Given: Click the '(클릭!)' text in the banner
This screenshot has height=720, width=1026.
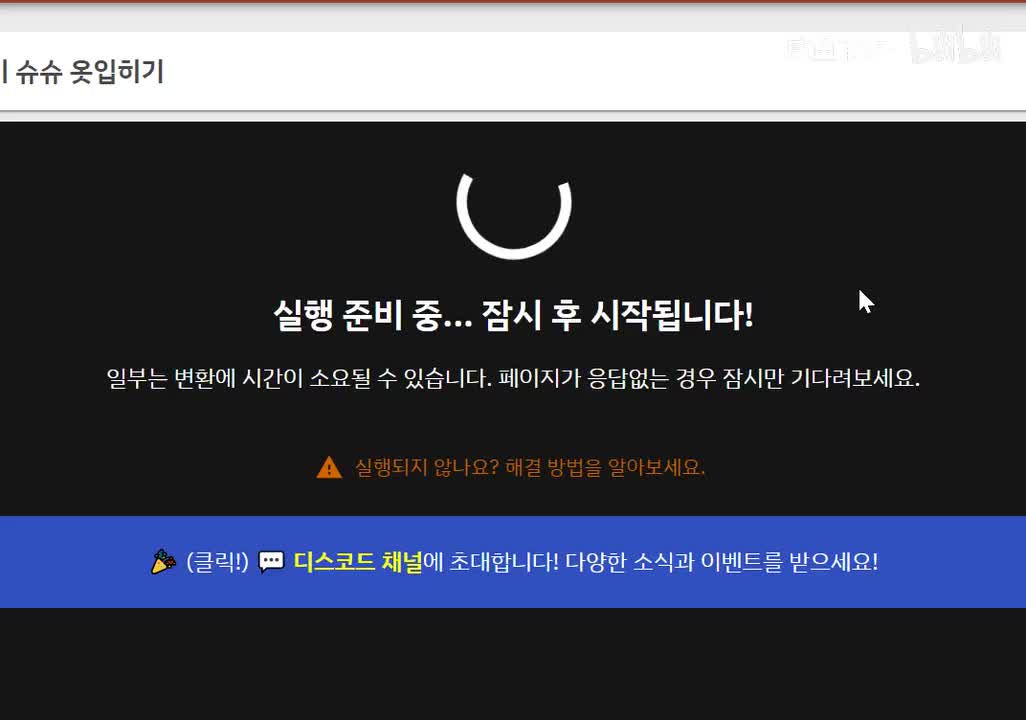Looking at the screenshot, I should click(x=217, y=562).
